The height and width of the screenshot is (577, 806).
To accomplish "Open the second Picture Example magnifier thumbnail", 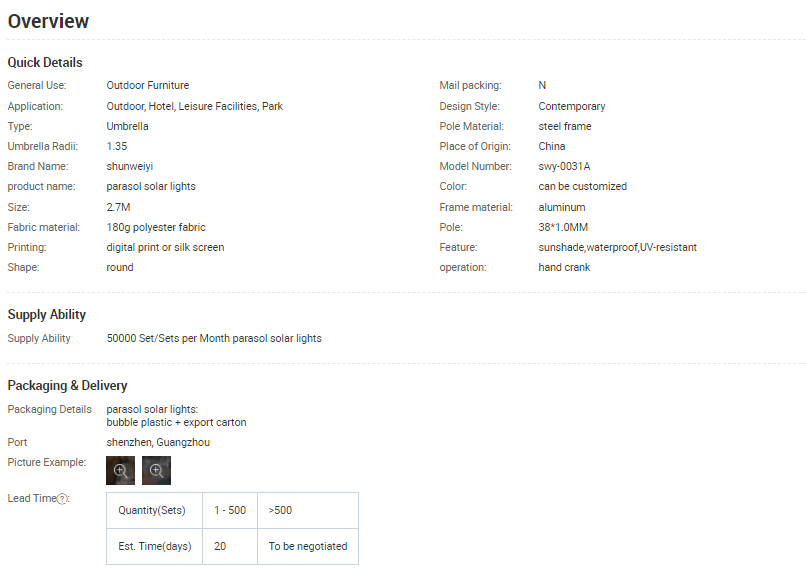I will pyautogui.click(x=156, y=470).
